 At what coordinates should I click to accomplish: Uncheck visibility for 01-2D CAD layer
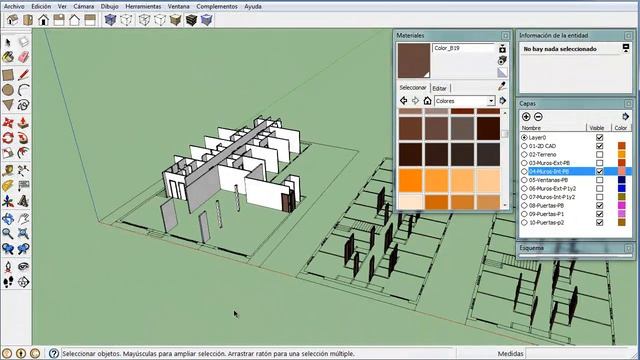(x=599, y=146)
